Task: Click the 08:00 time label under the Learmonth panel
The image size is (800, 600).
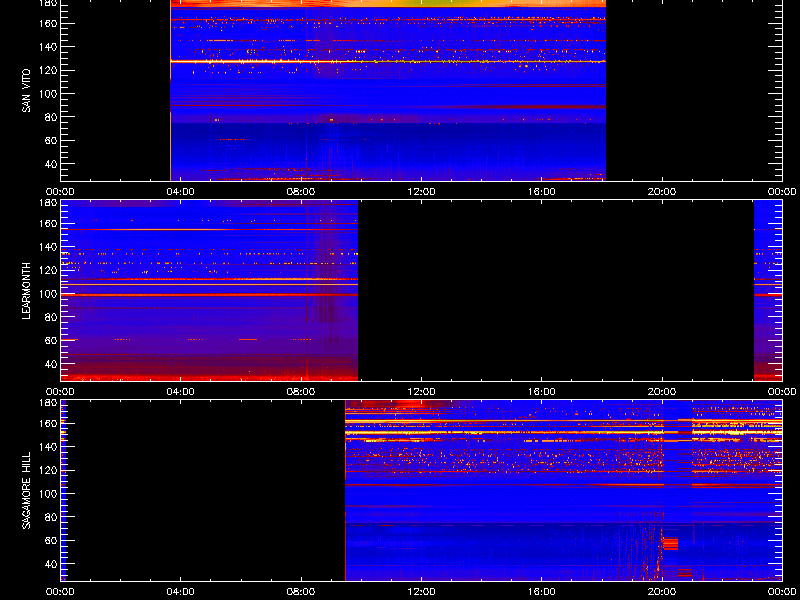Action: [301, 392]
